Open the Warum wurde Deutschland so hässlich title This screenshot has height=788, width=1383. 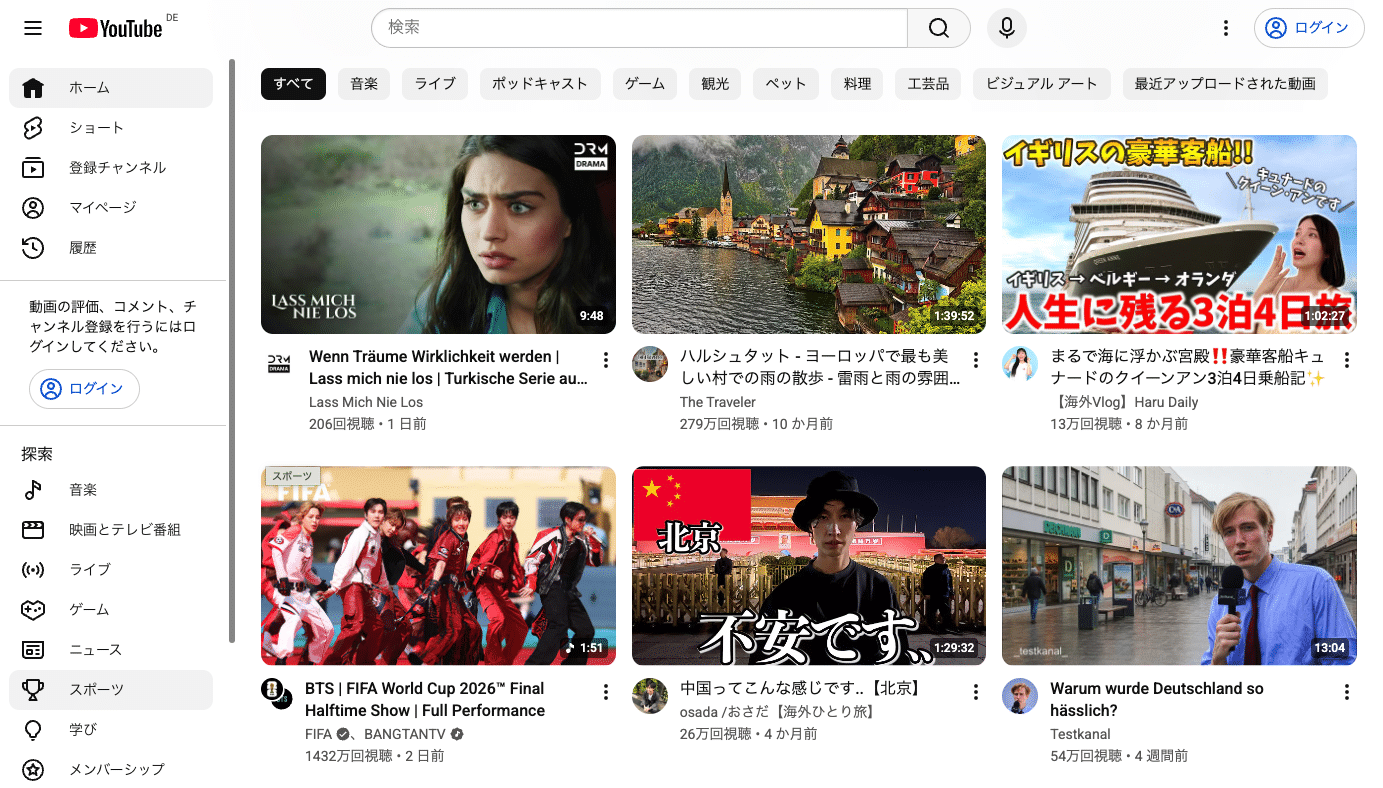[1157, 700]
